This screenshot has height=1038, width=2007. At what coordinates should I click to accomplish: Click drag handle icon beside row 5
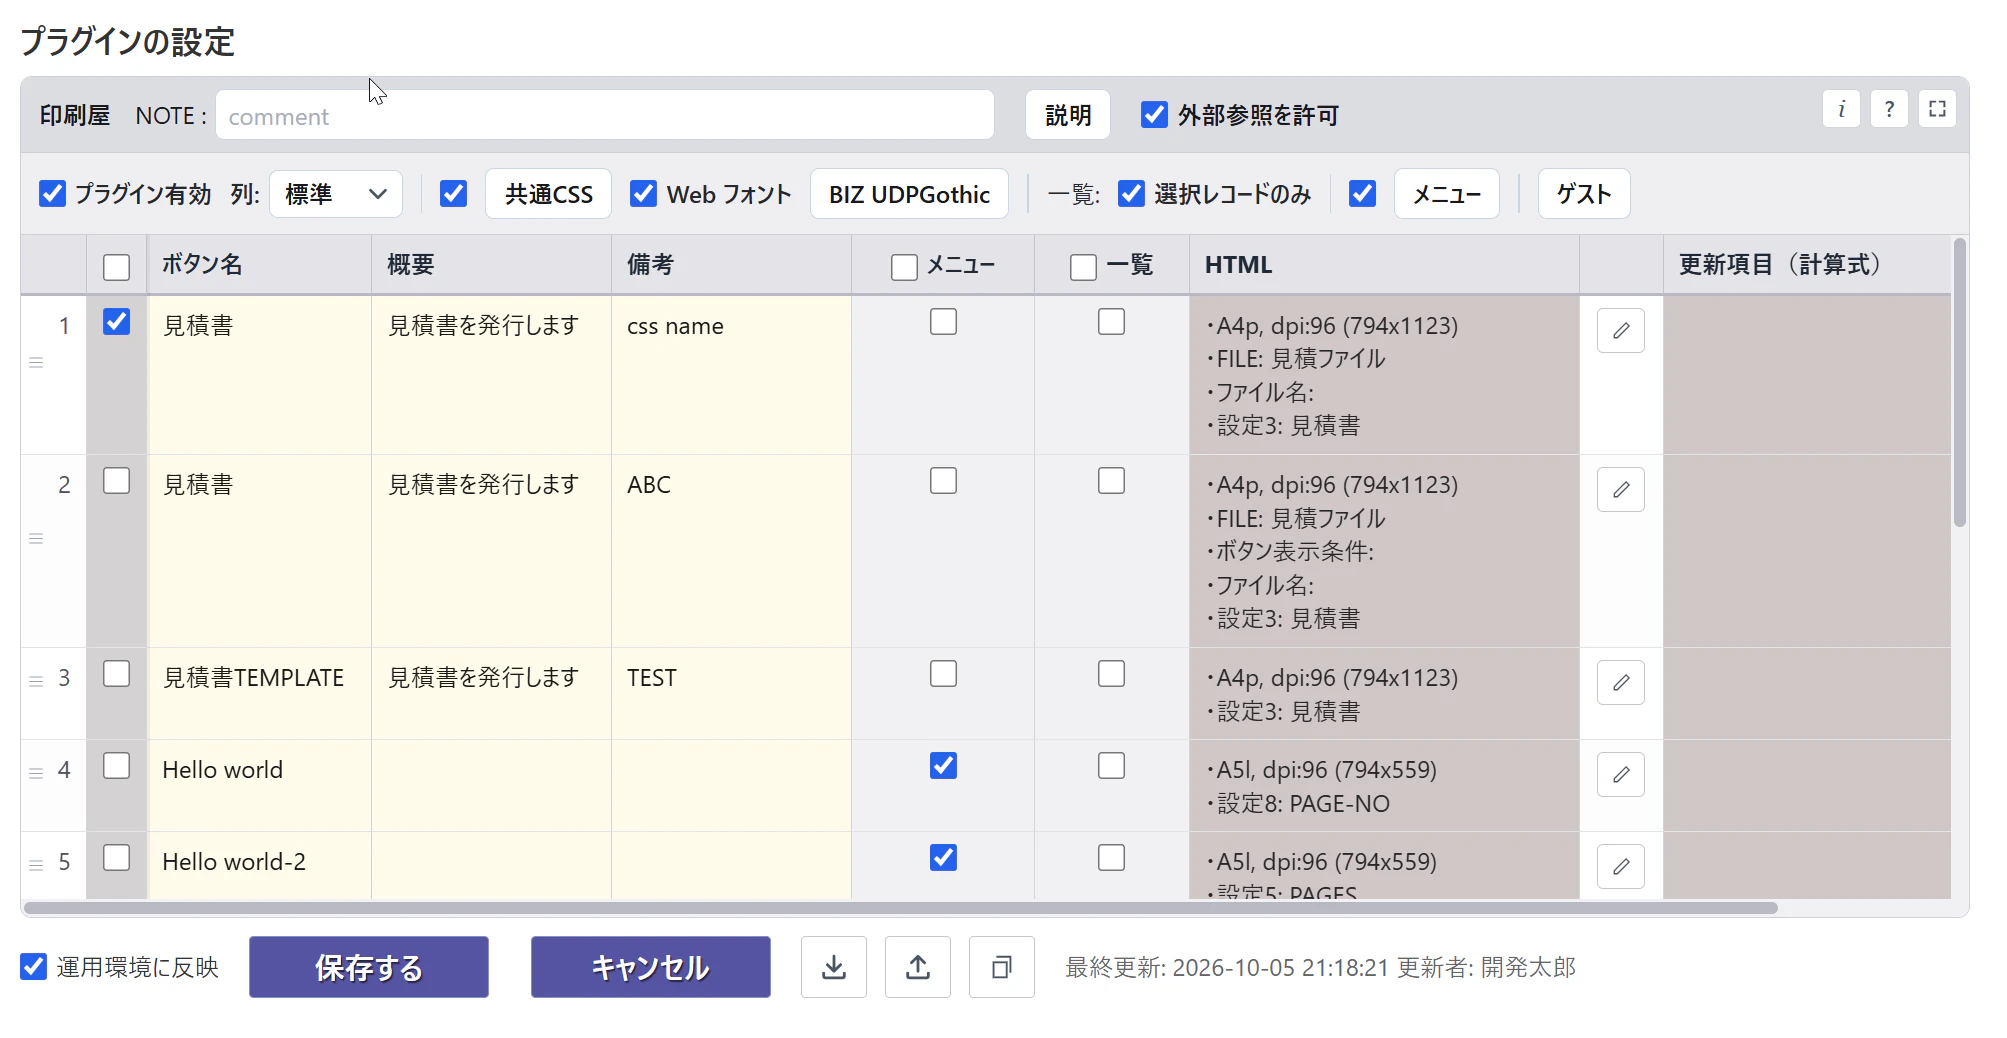[x=36, y=865]
